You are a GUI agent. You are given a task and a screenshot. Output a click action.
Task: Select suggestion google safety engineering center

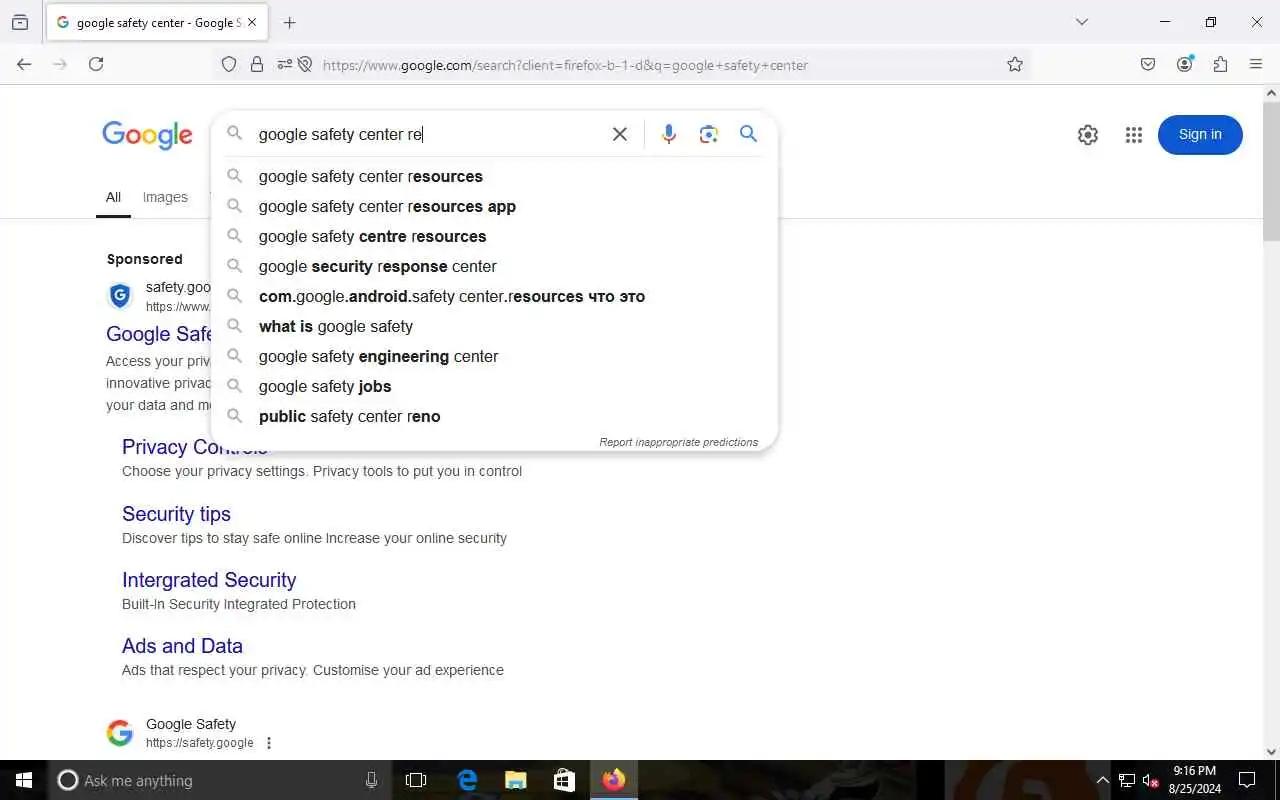tap(494, 356)
